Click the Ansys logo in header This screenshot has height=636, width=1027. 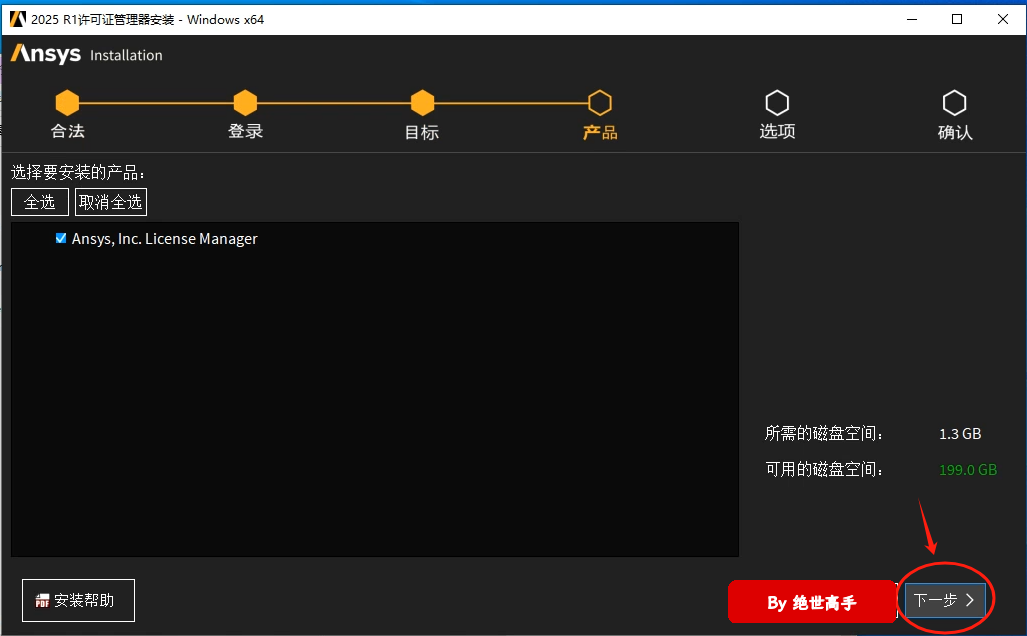[46, 54]
